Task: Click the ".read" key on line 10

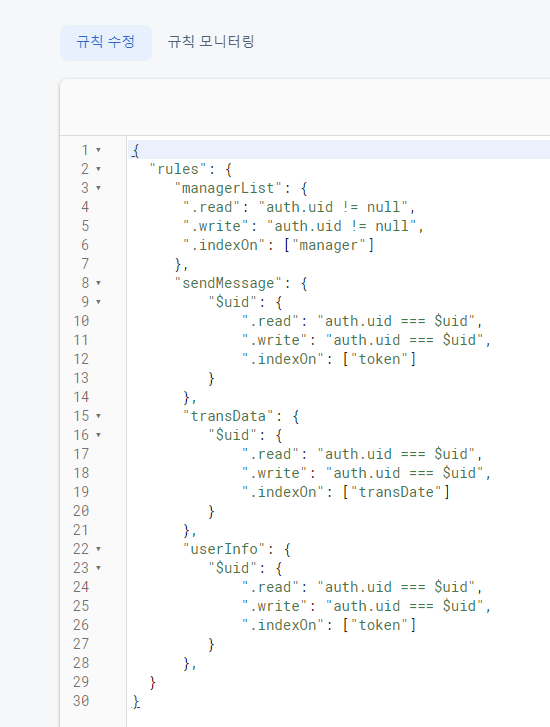Action: click(270, 321)
